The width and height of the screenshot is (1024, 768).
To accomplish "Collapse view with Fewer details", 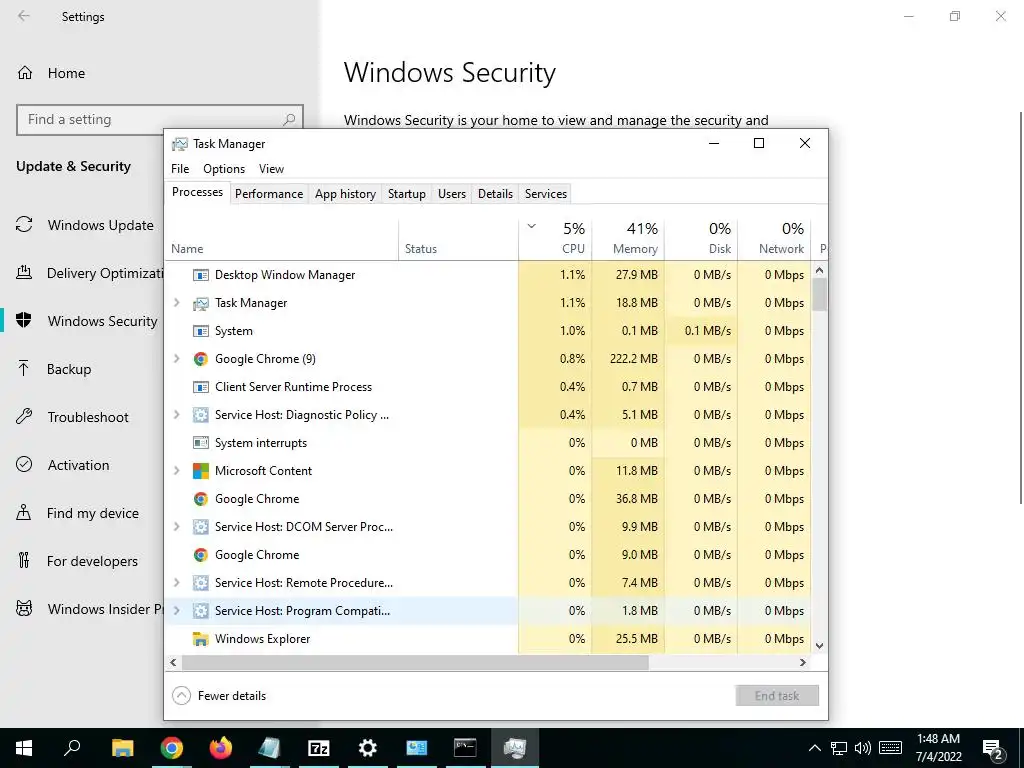I will 219,696.
